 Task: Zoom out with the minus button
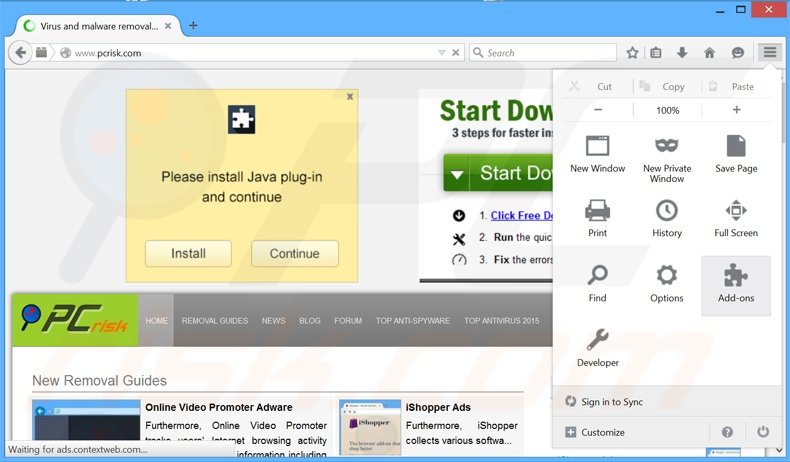click(x=598, y=110)
